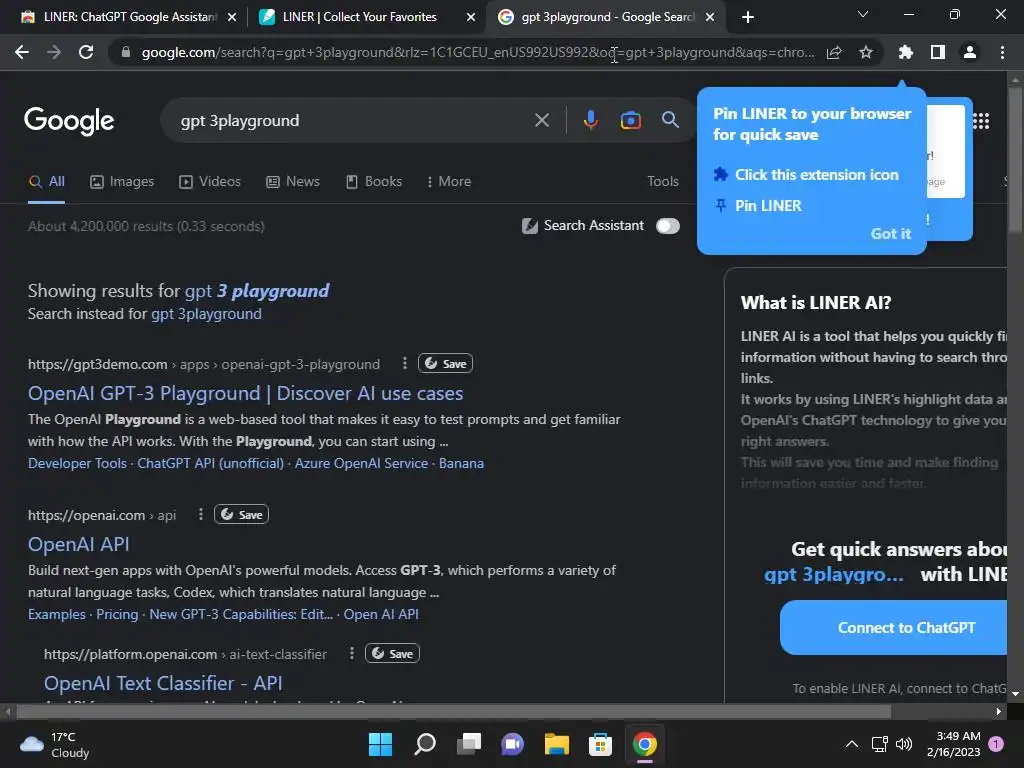Click the vertical scrollbar down arrow
The image size is (1024, 768).
[x=1015, y=694]
